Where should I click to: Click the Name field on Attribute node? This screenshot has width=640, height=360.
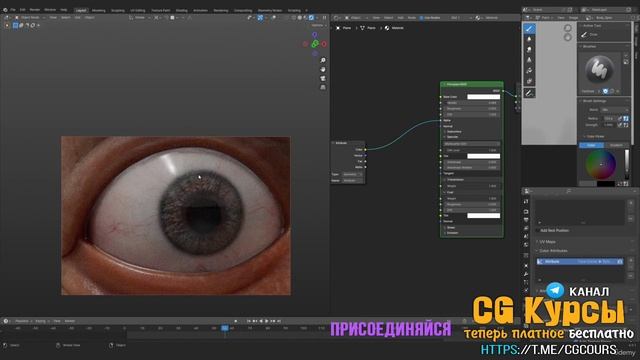click(x=352, y=180)
